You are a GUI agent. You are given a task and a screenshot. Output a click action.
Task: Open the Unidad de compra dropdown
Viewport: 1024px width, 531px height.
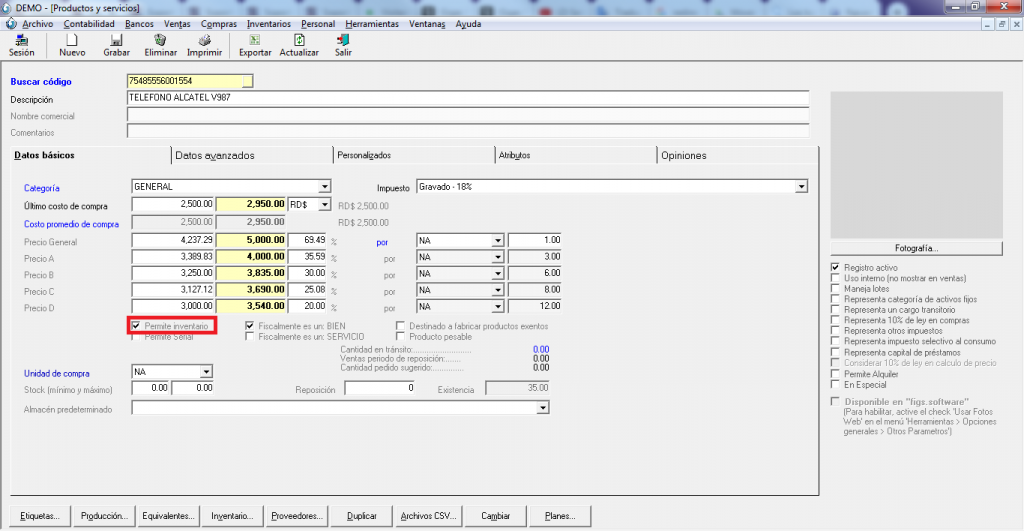[206, 371]
